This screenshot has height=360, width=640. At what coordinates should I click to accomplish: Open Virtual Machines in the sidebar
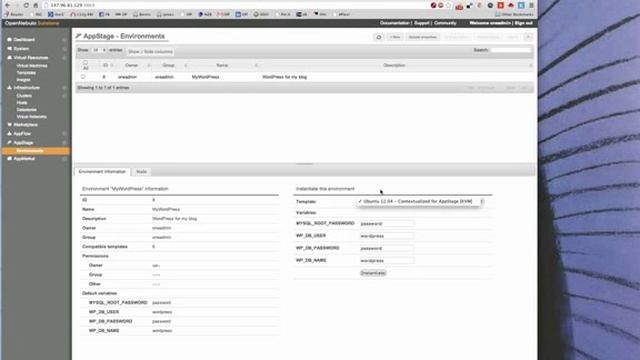pos(32,66)
